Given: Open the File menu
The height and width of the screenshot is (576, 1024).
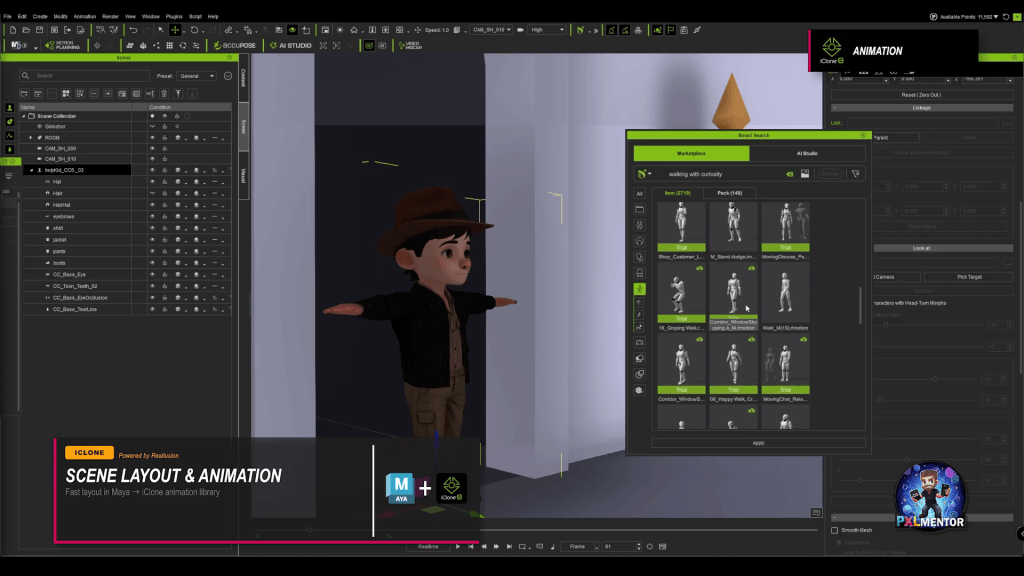Looking at the screenshot, I should (7, 16).
